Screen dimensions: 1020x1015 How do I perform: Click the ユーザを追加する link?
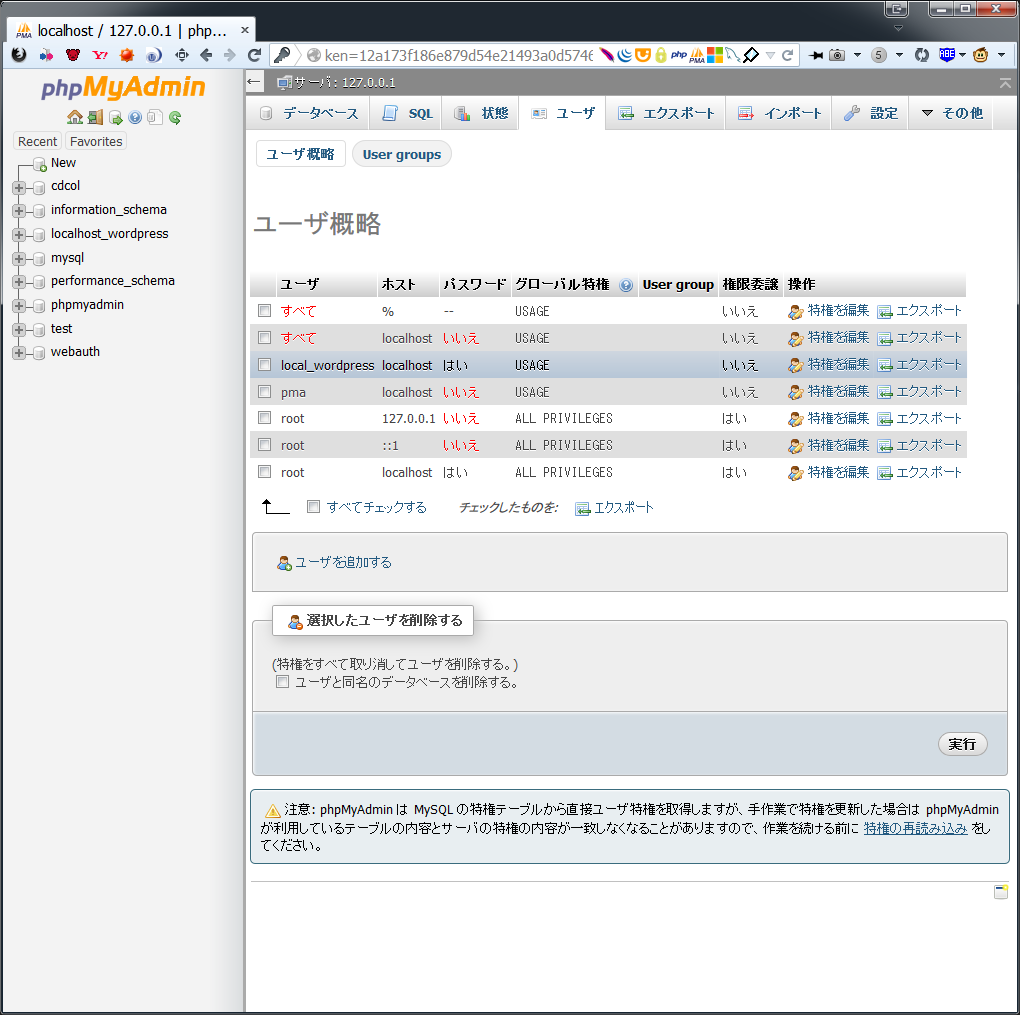point(334,562)
